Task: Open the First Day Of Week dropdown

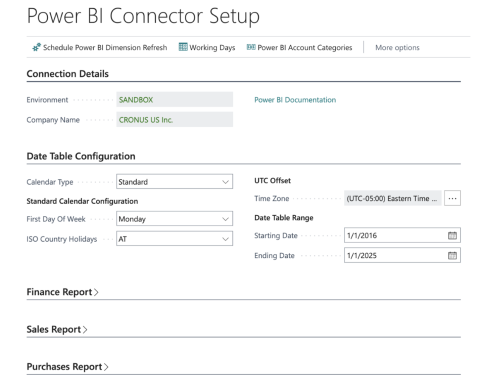Action: [174, 219]
